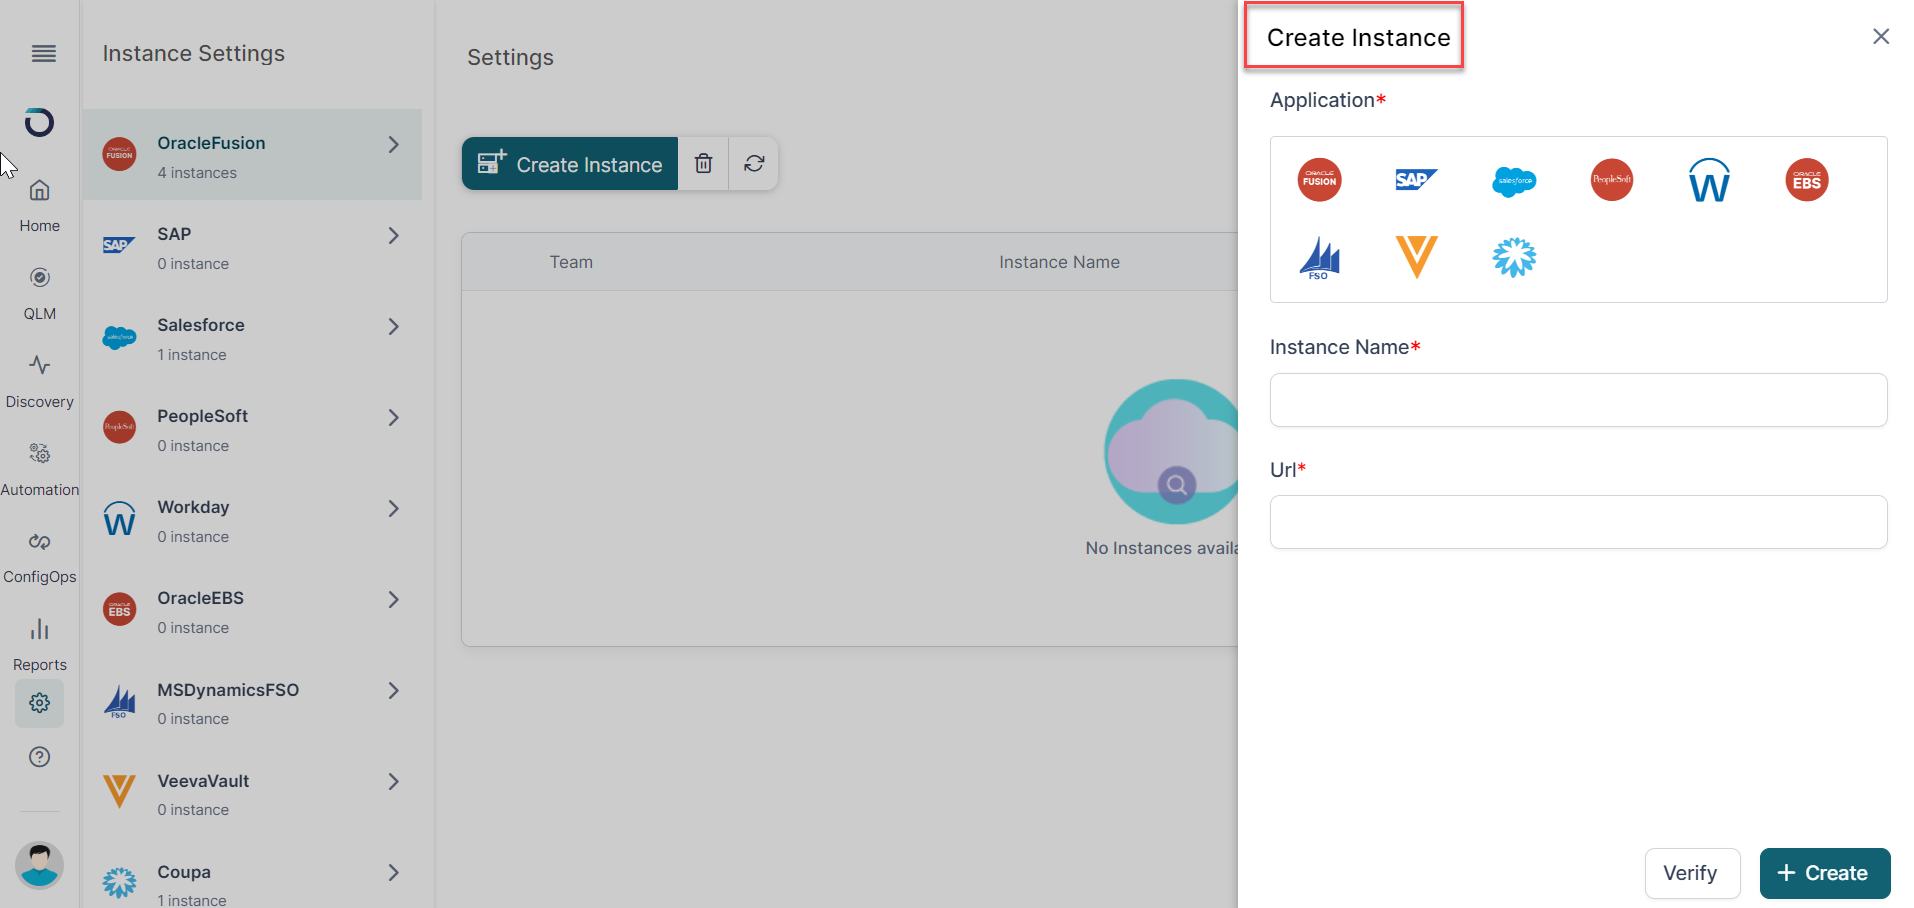
Task: Select PeopleSoft in instance list
Action: point(252,428)
